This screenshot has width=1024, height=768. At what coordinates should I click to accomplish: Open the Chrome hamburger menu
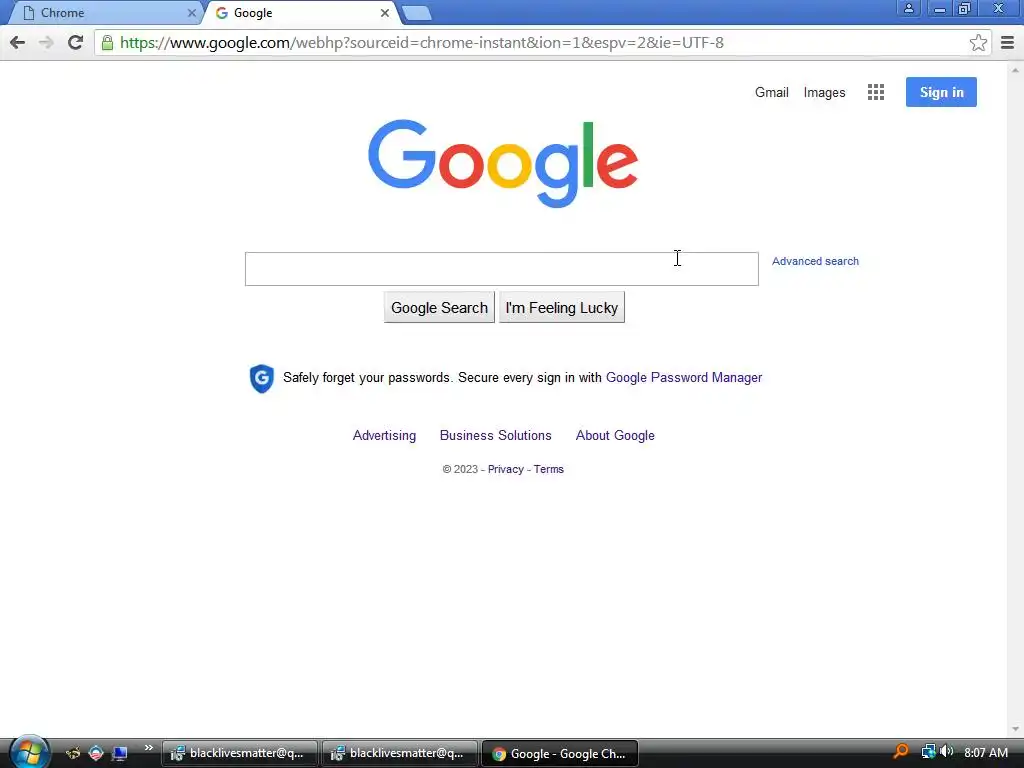[1007, 43]
